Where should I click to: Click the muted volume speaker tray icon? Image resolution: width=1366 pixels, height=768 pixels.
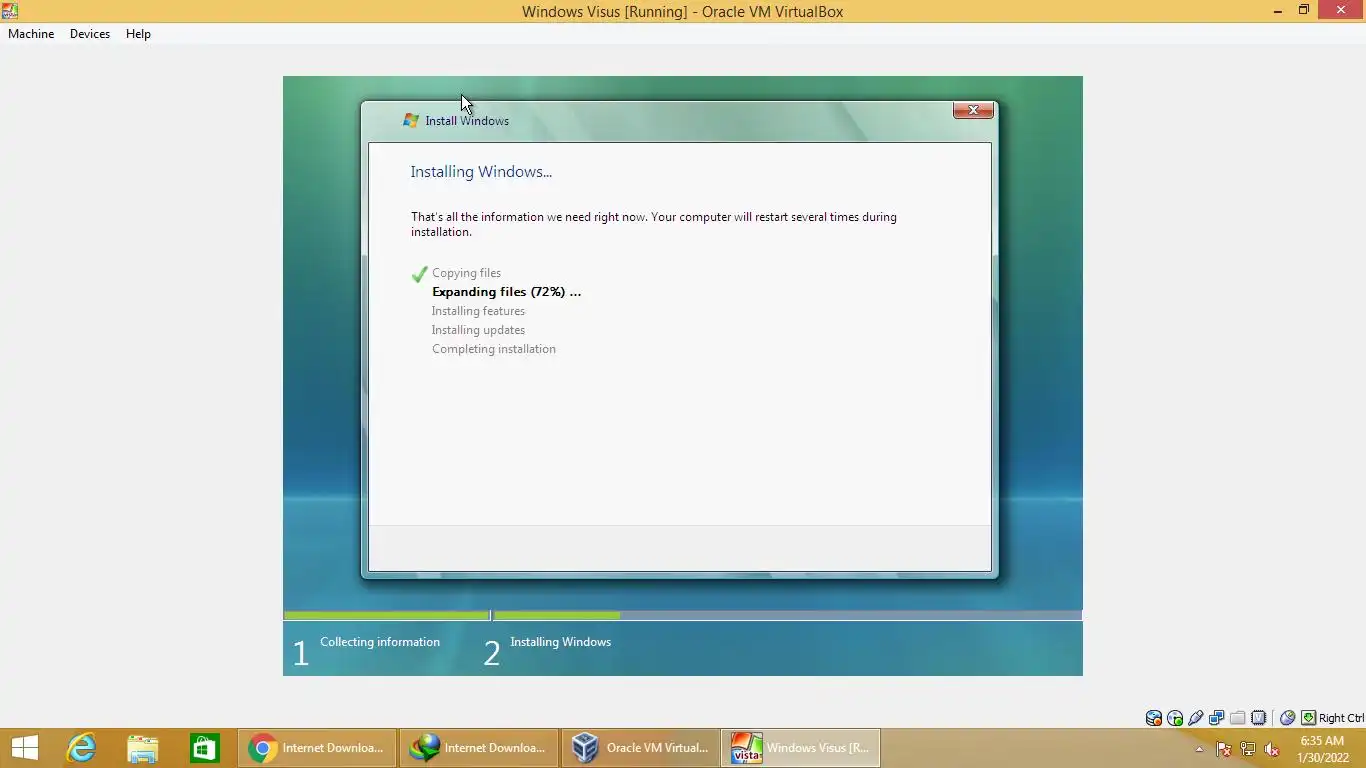(1272, 749)
